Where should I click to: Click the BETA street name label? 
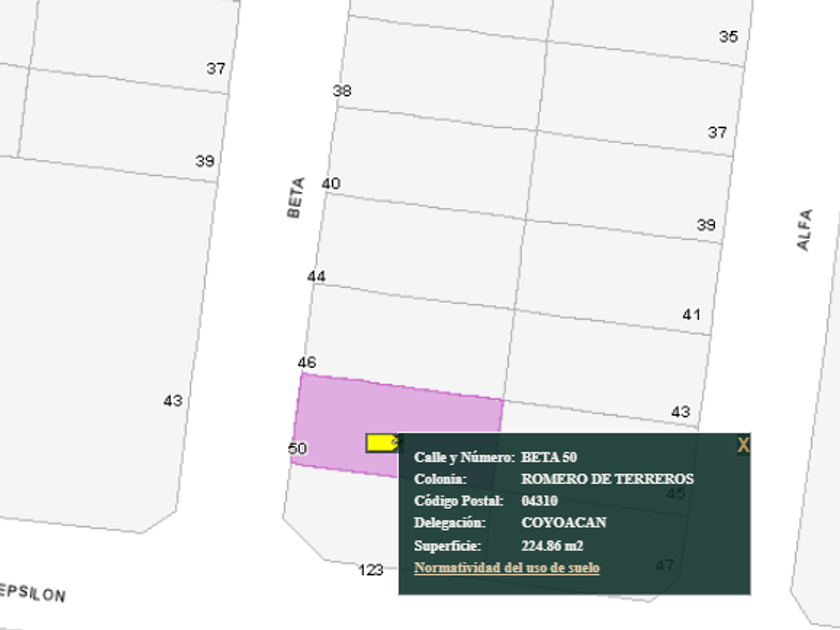pos(296,198)
